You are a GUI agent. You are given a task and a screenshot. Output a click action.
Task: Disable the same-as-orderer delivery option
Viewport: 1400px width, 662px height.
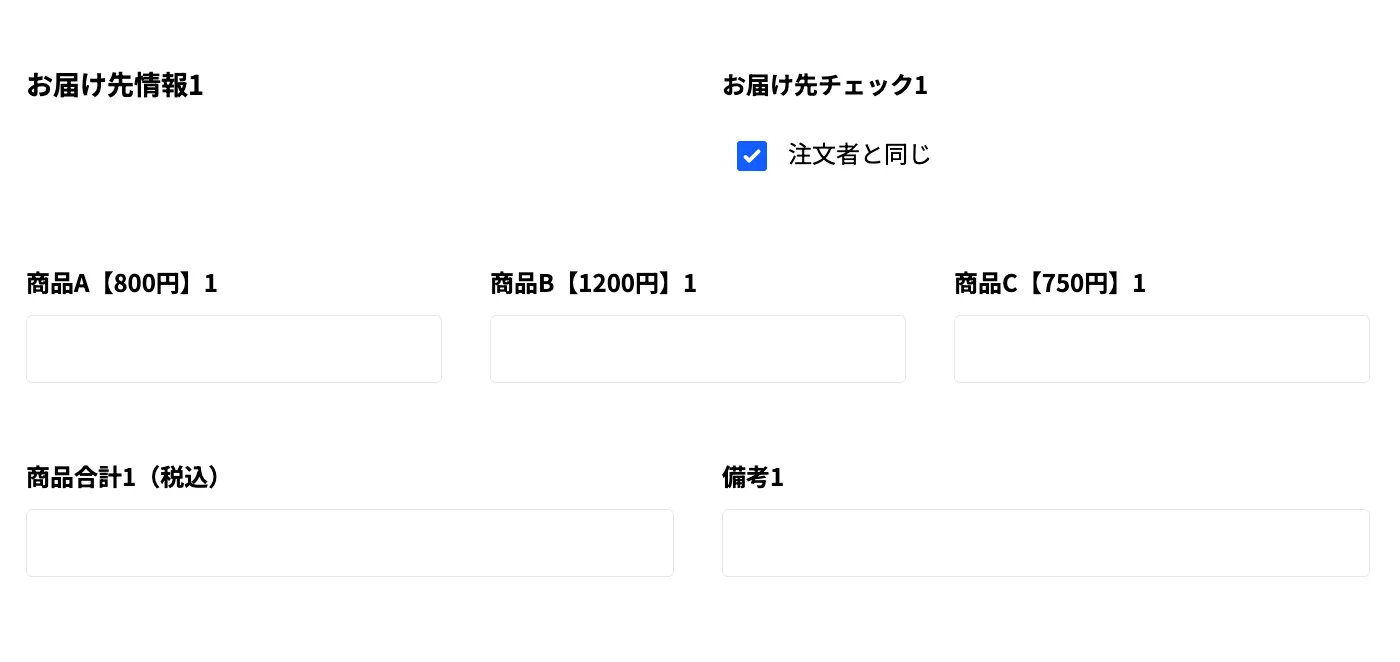pyautogui.click(x=752, y=156)
